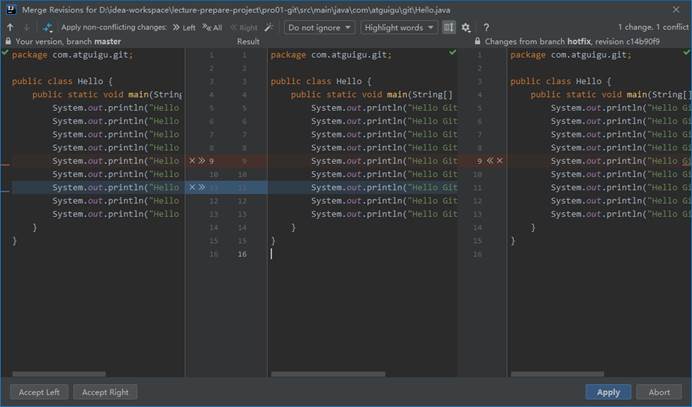Accept the left change on blue line 11

click(x=202, y=187)
